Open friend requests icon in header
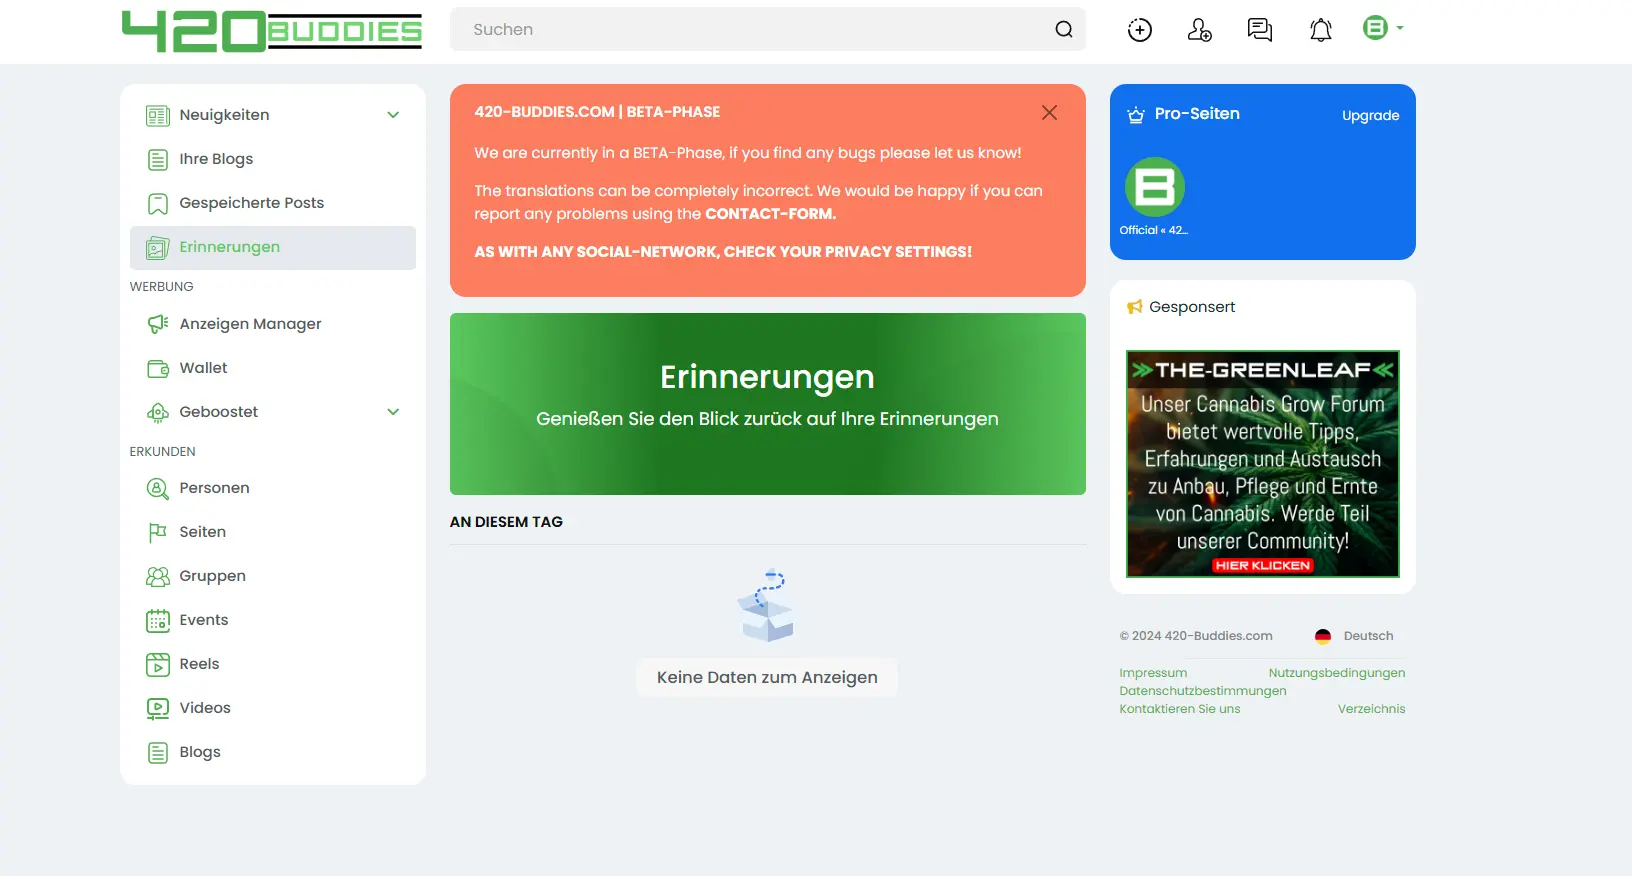Image resolution: width=1632 pixels, height=876 pixels. point(1199,30)
